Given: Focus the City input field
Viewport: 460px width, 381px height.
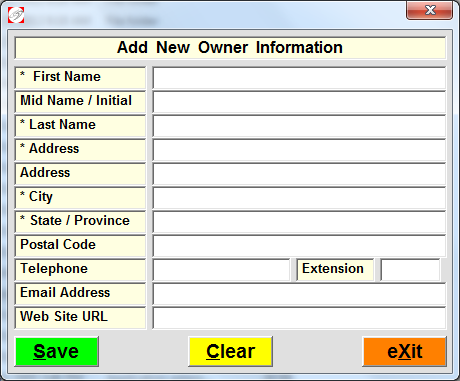Looking at the screenshot, I should pyautogui.click(x=299, y=198).
